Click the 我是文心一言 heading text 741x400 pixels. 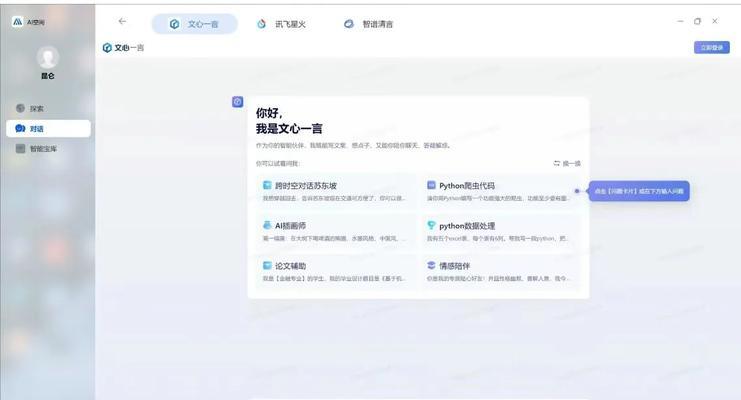tap(289, 129)
